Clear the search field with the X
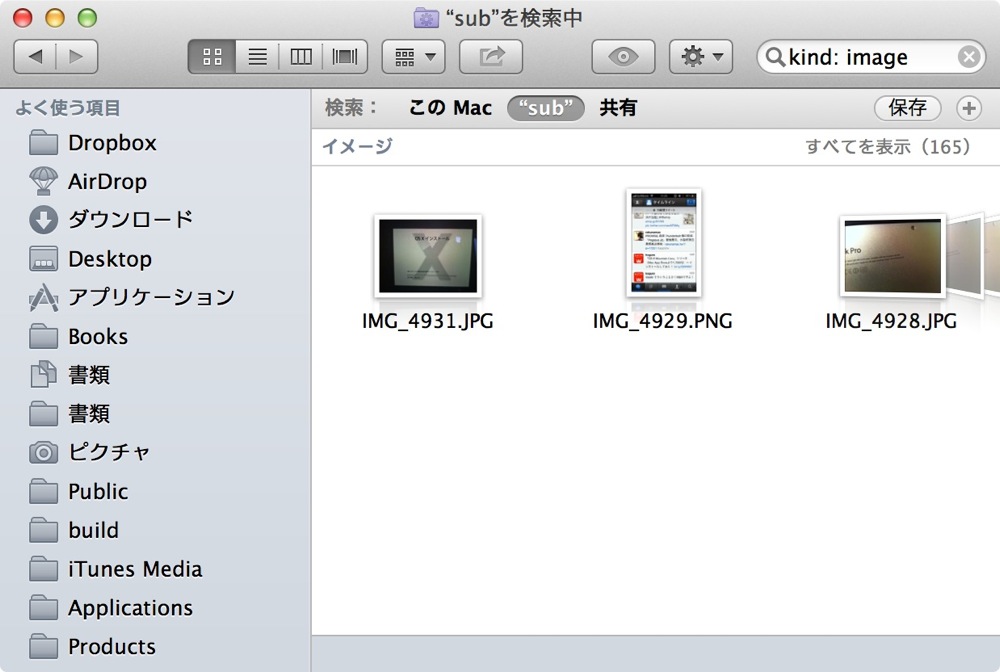Viewport: 1000px width, 672px height. click(x=969, y=57)
